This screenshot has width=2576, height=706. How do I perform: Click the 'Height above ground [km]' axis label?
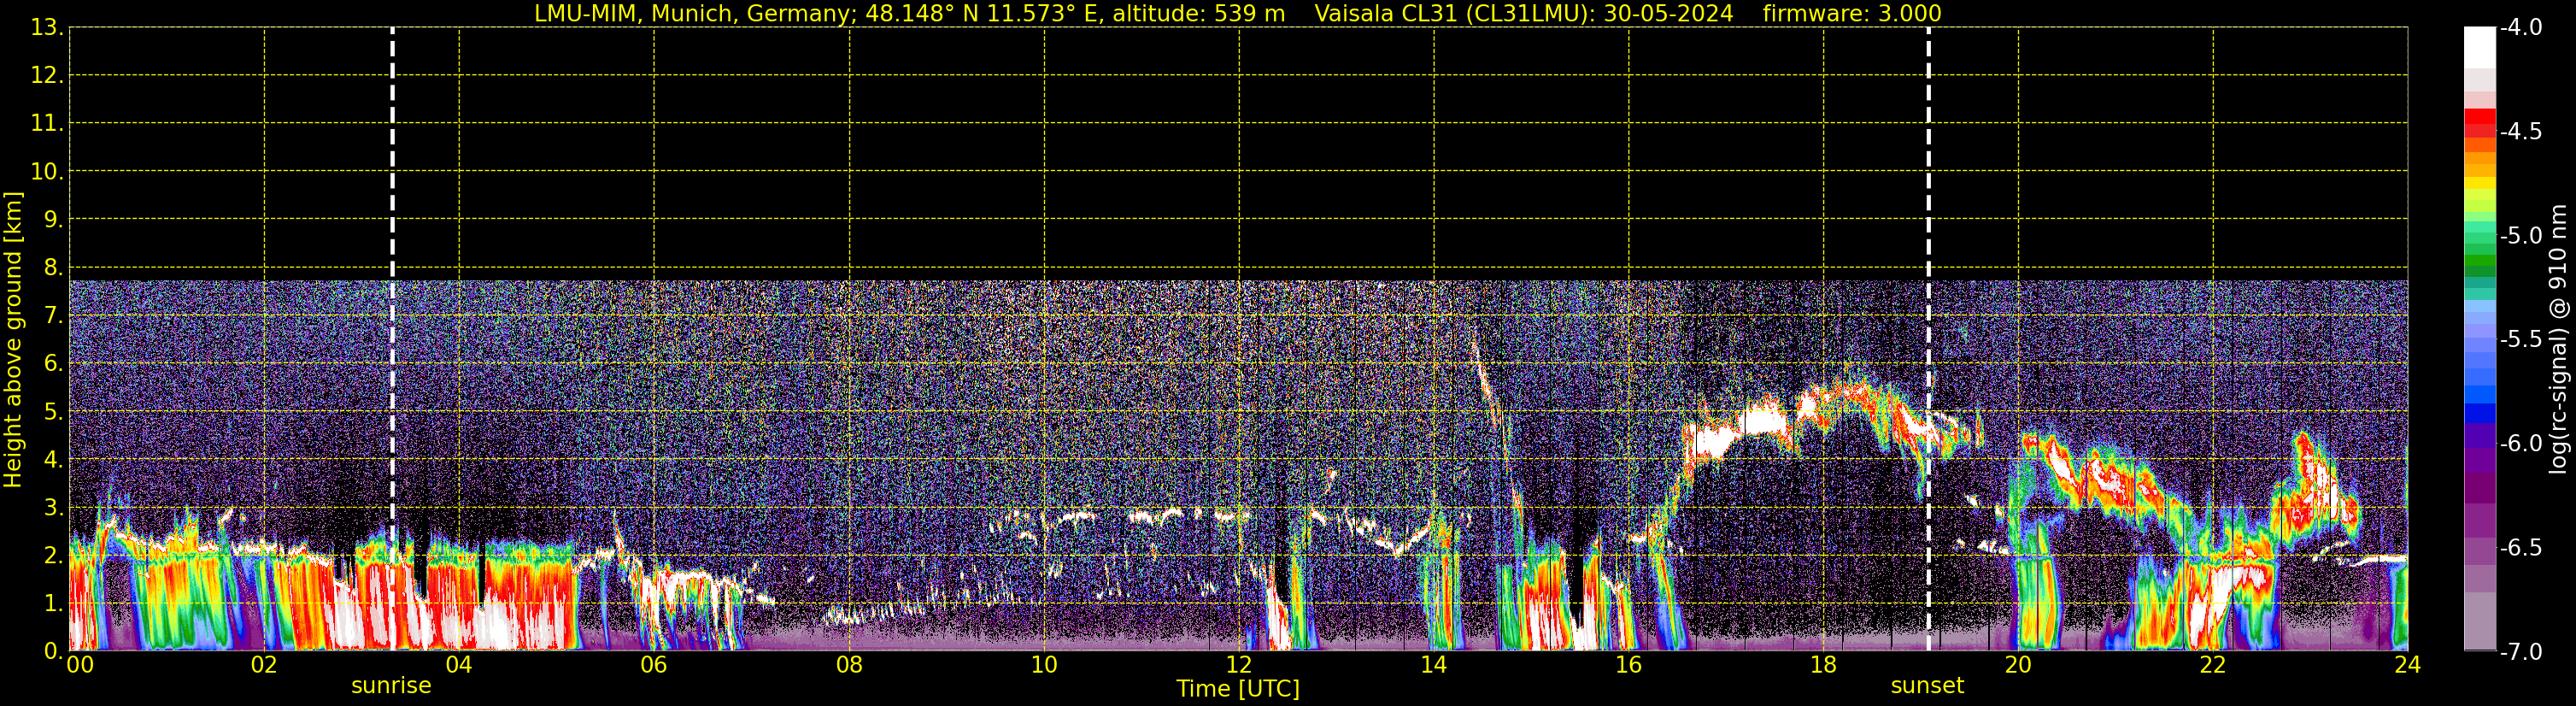13,340
